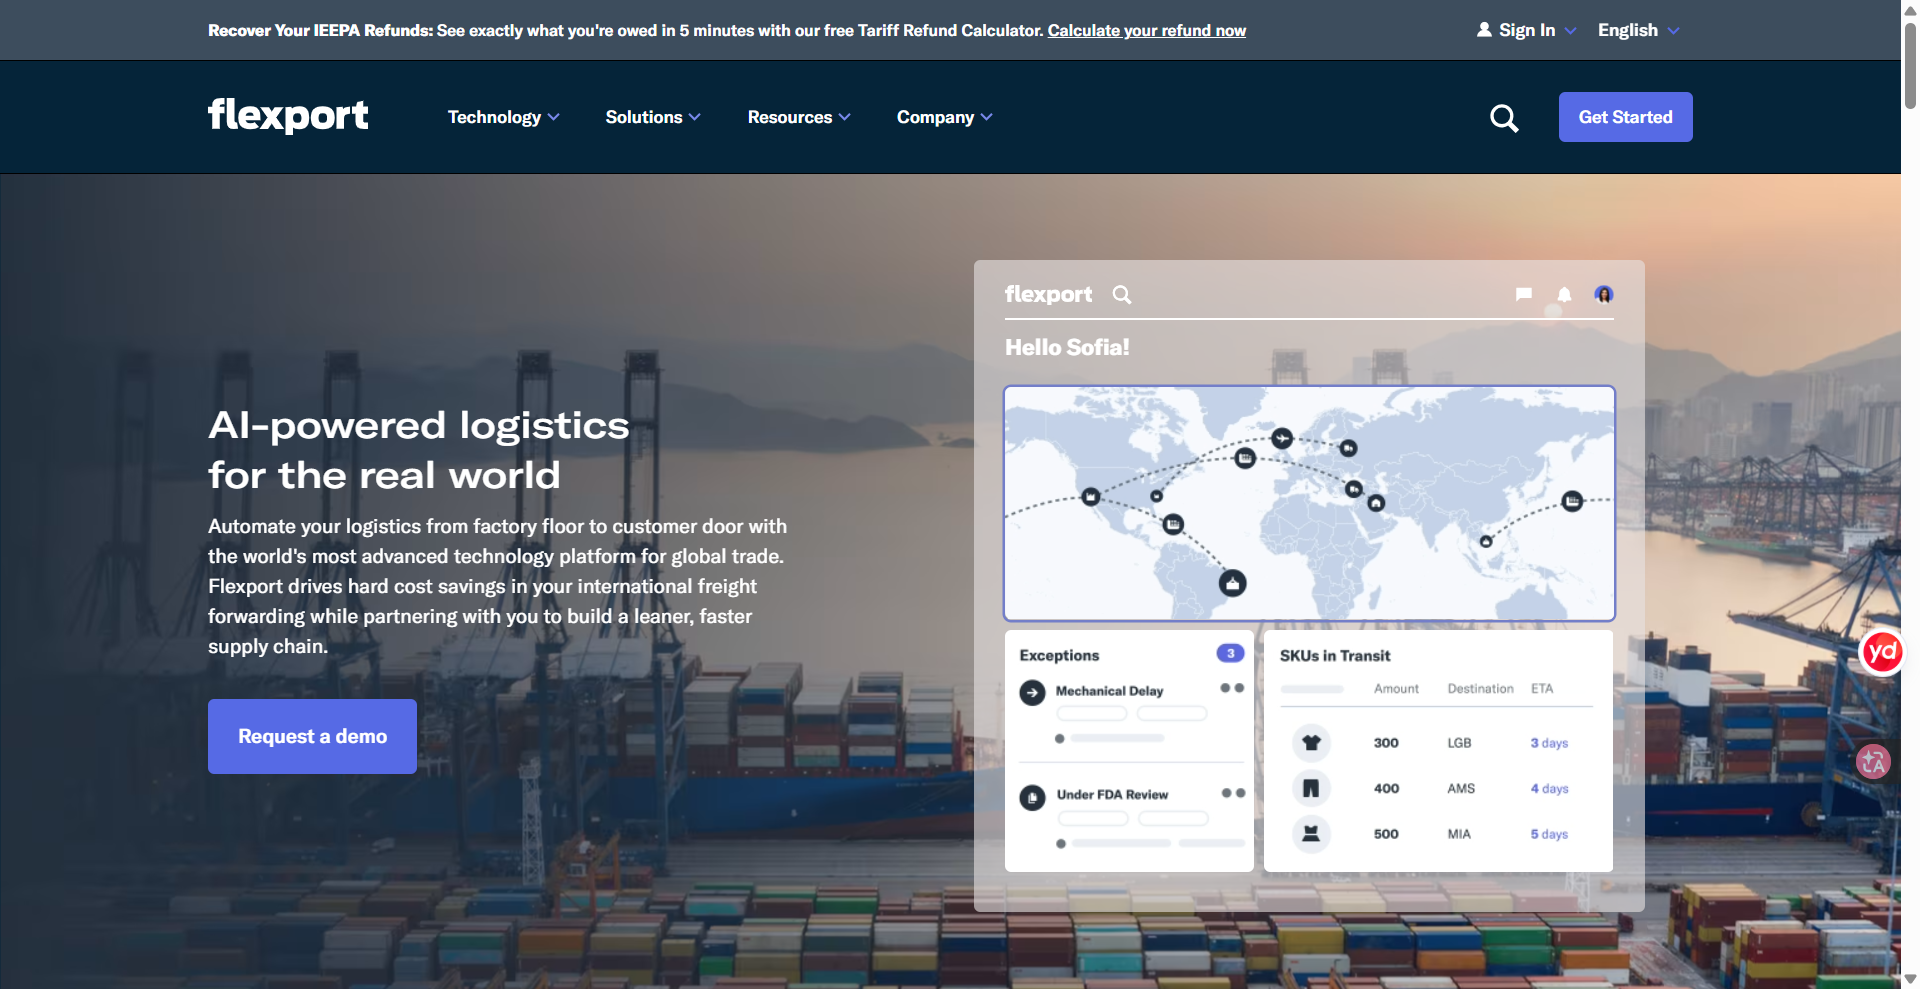Click the world shipment map thumbnail
Screen dimensions: 1920x989
point(1309,503)
